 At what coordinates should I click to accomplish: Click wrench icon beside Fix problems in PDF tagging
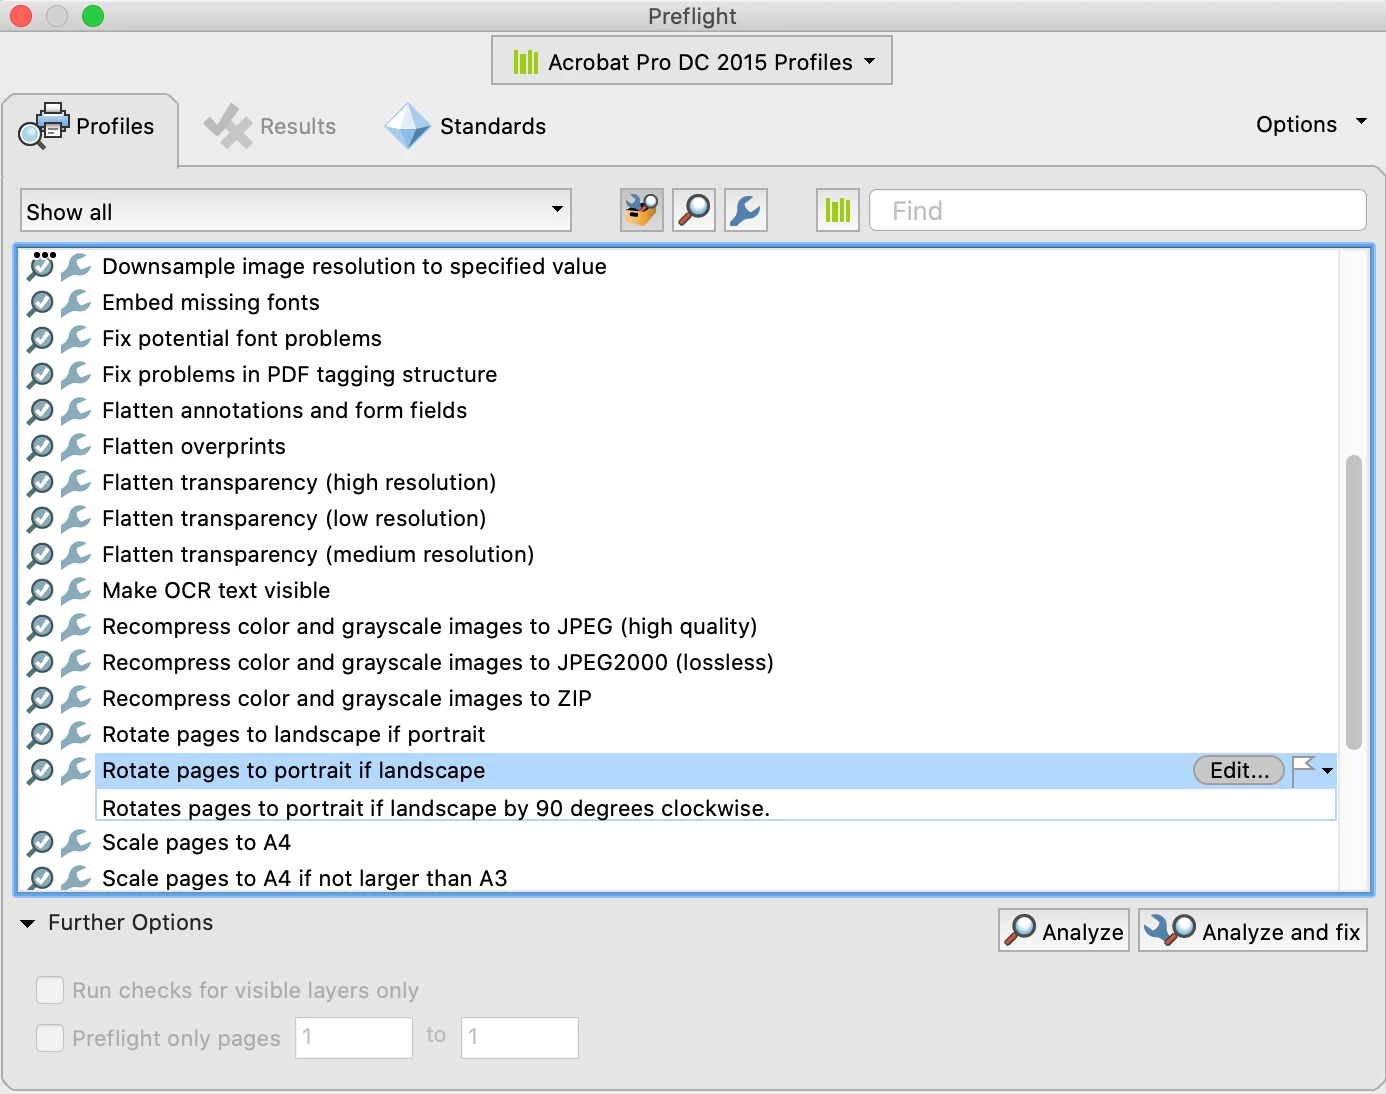pos(76,374)
